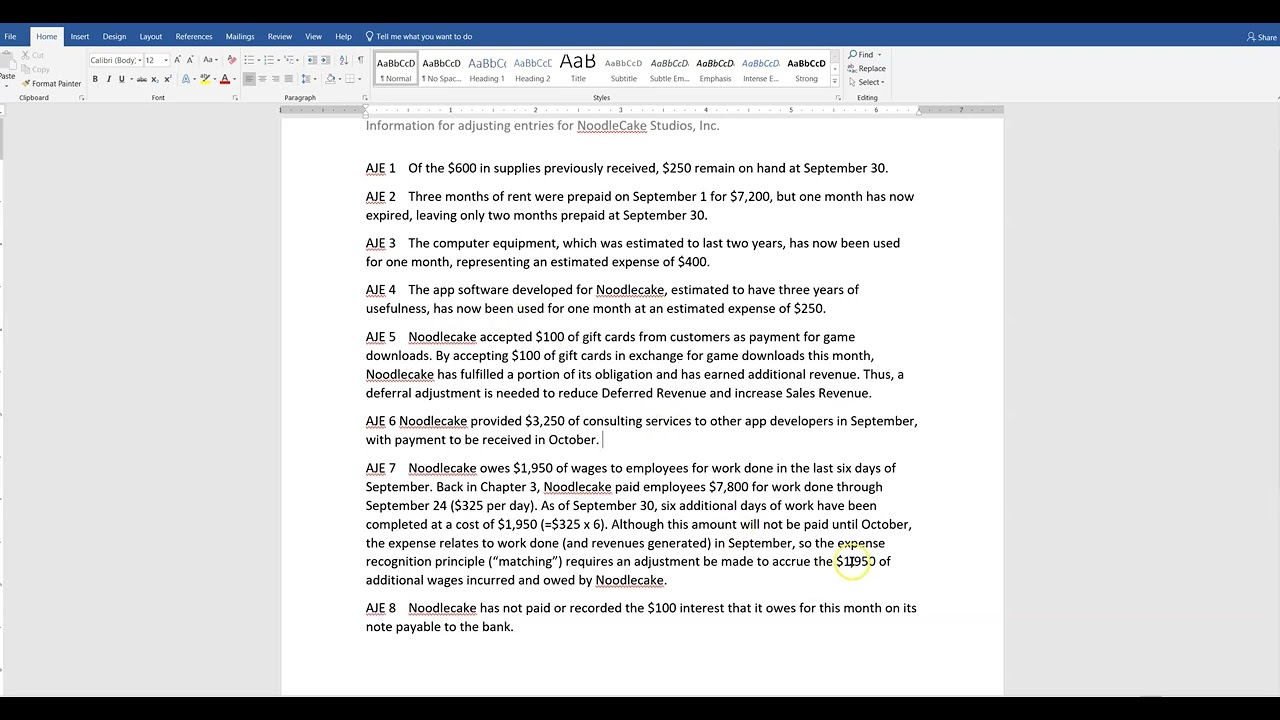Copy the selection
The width and height of the screenshot is (1280, 720).
35,69
